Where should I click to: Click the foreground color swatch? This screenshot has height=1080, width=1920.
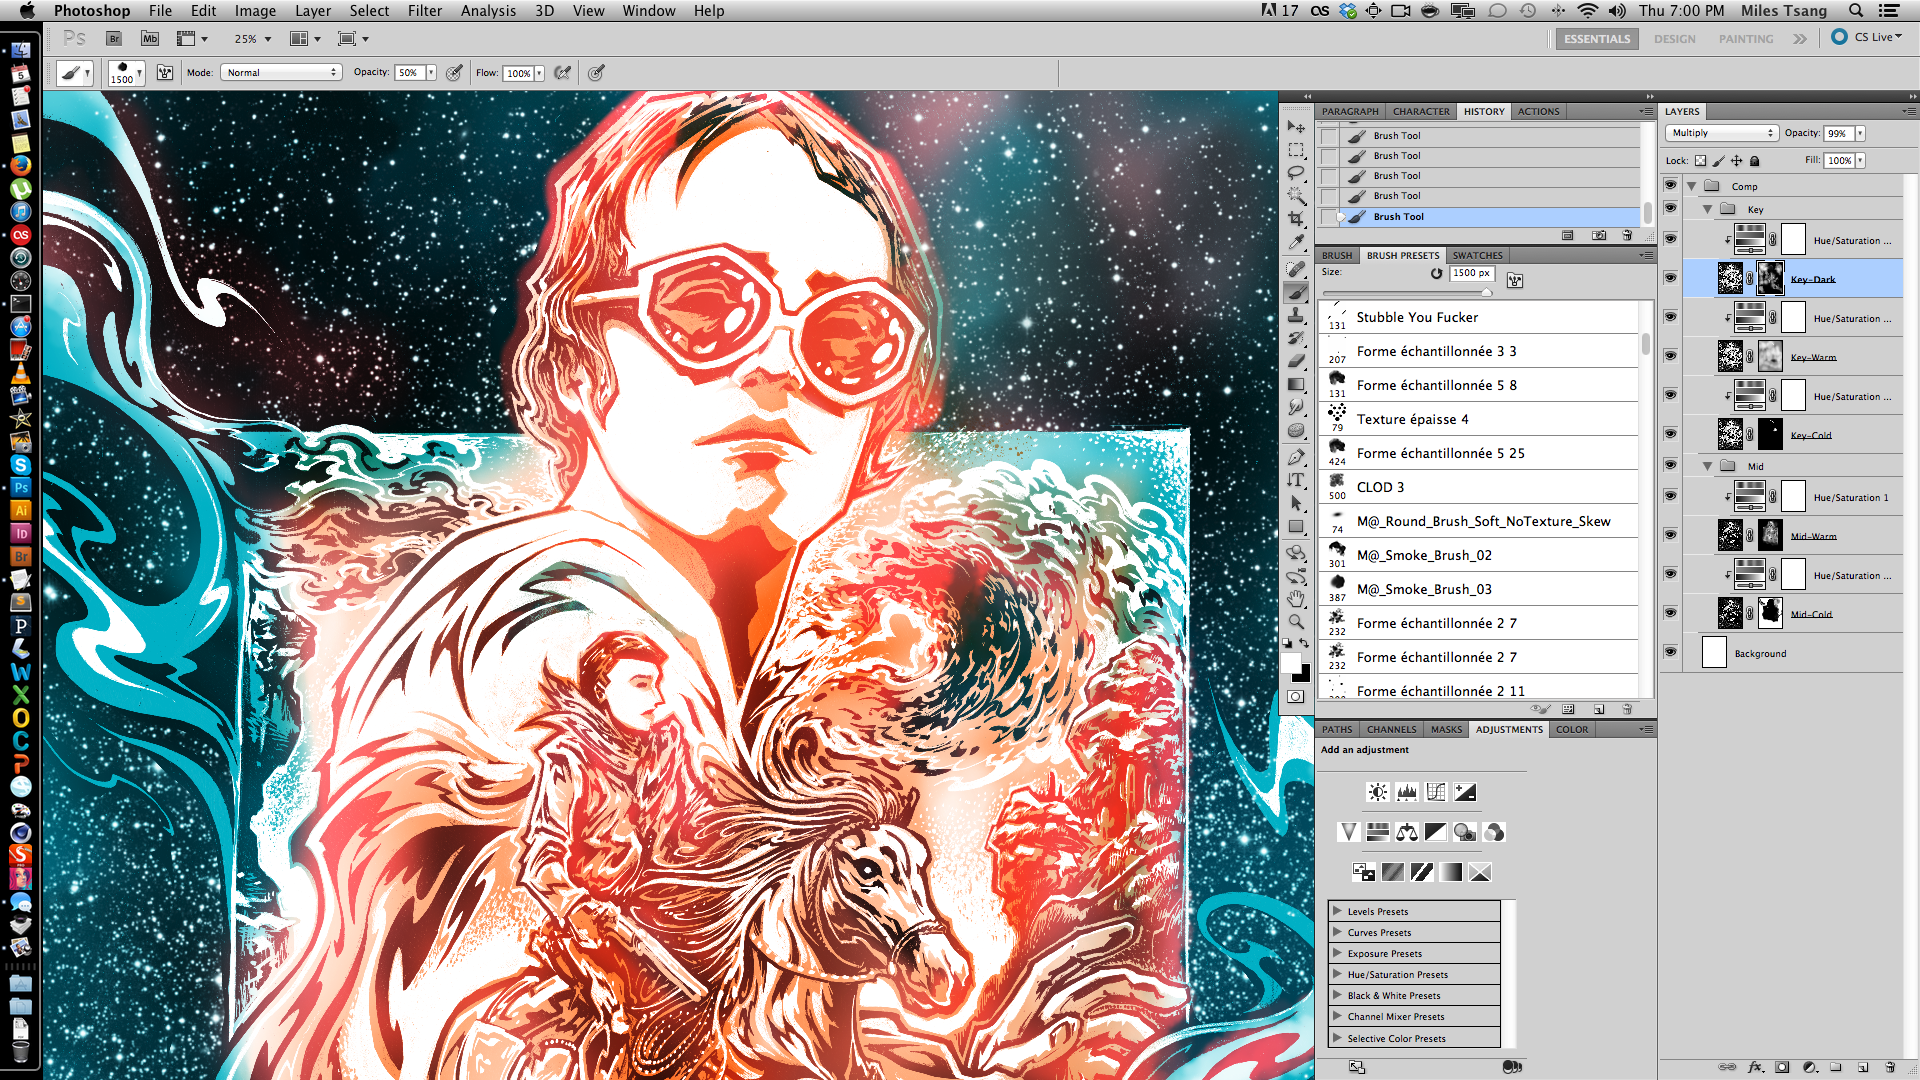point(1291,663)
